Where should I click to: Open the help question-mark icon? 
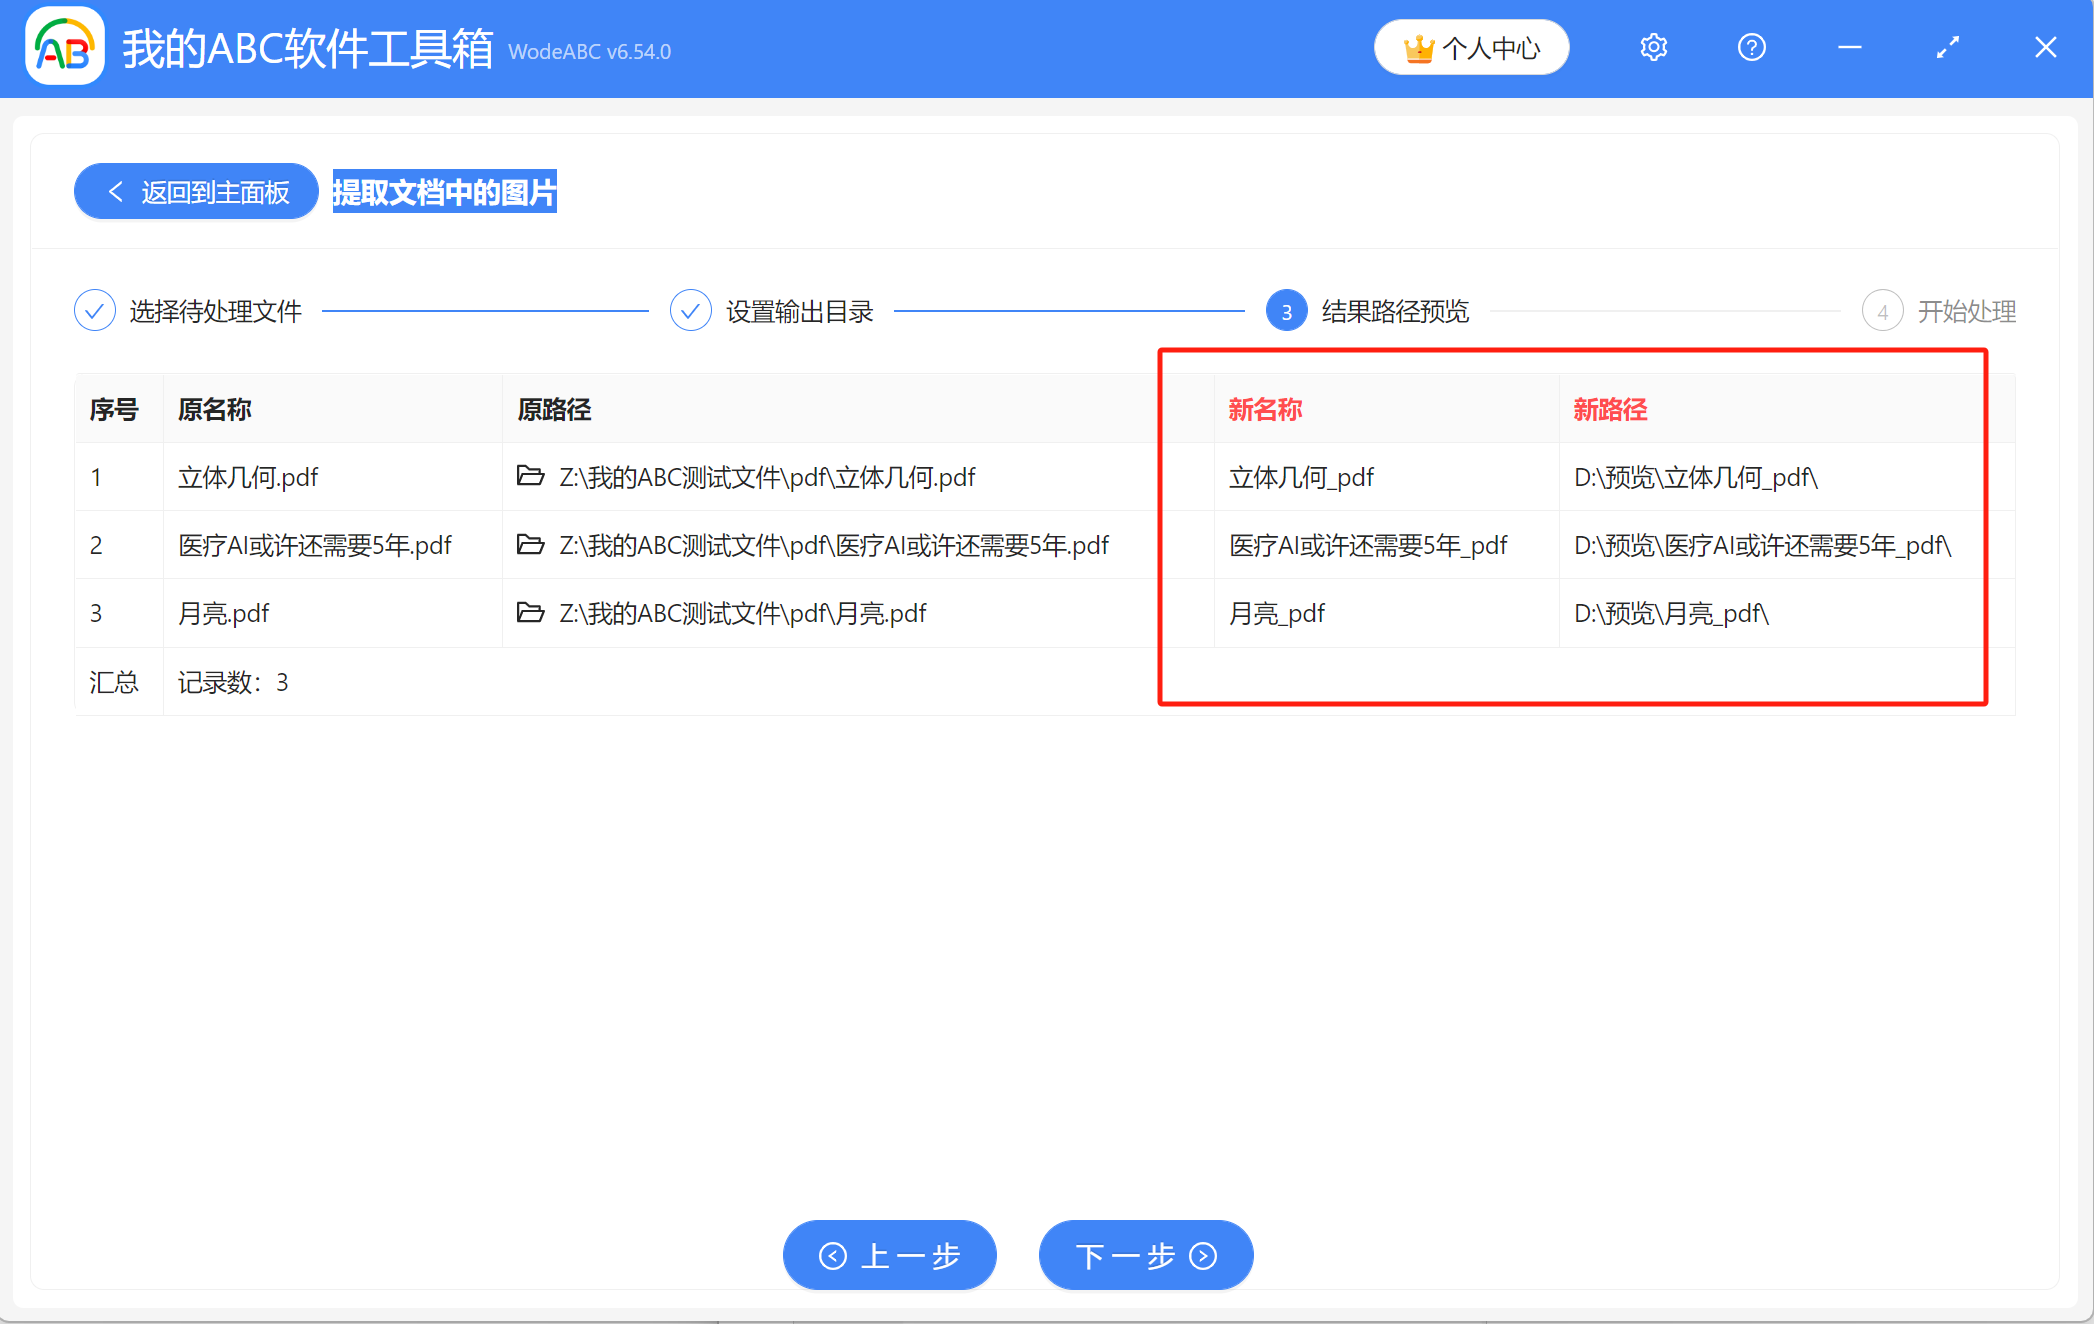[1751, 47]
